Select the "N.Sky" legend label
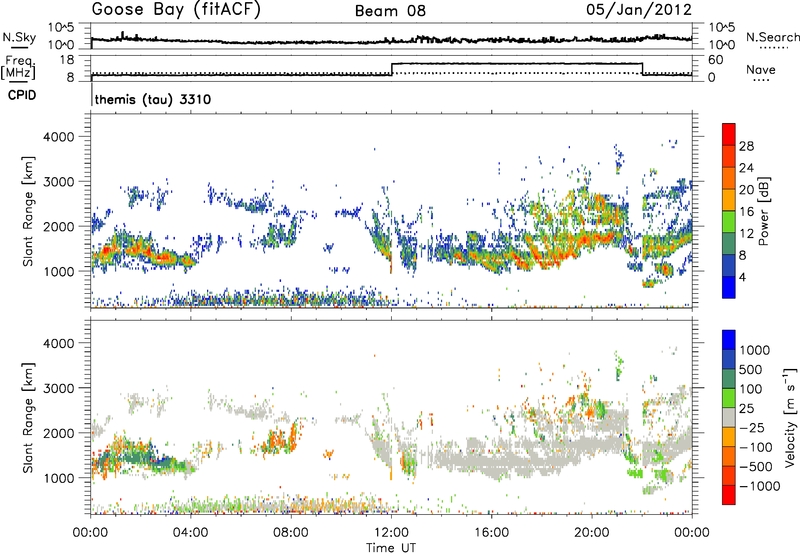The image size is (800, 554). [x=19, y=37]
